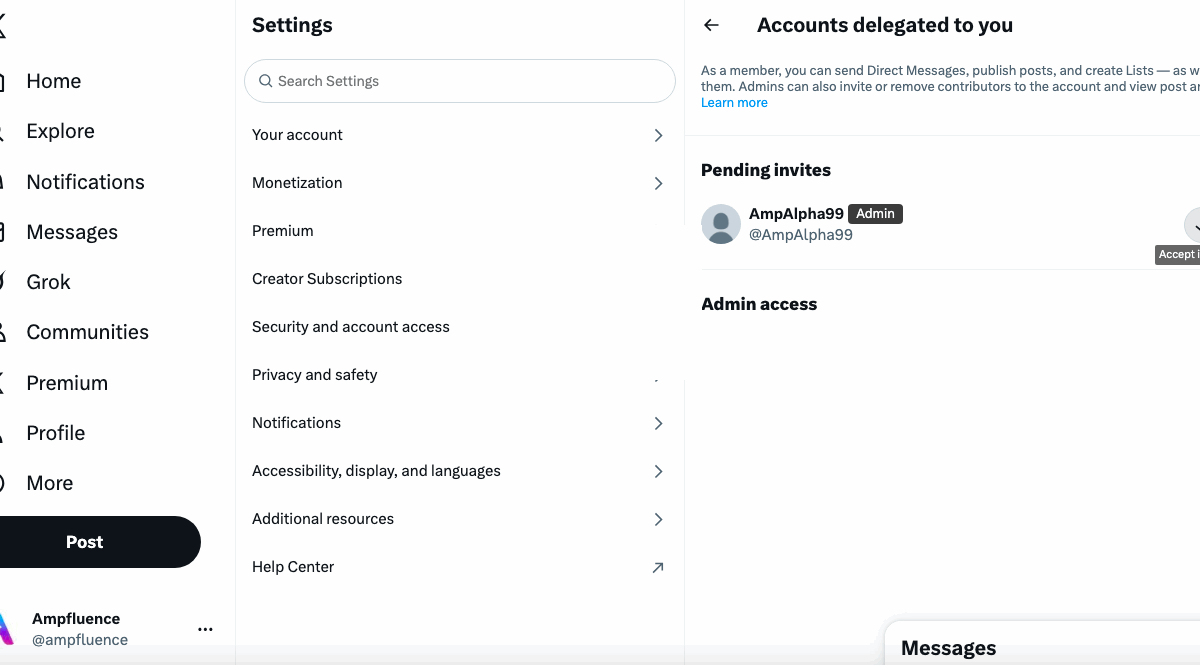
Task: Open Help Center external link arrow
Action: pos(658,567)
